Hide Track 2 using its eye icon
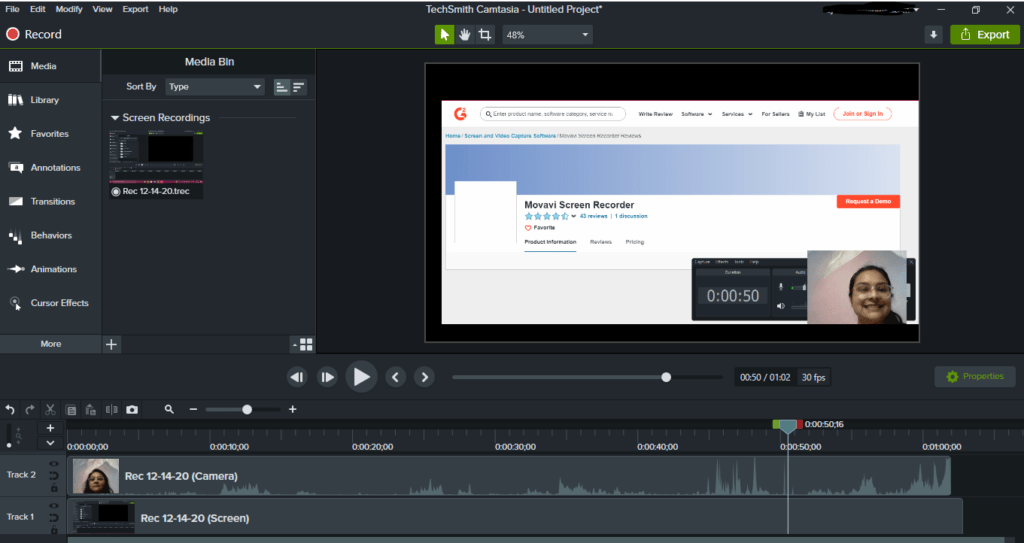This screenshot has width=1024, height=543. coord(53,464)
